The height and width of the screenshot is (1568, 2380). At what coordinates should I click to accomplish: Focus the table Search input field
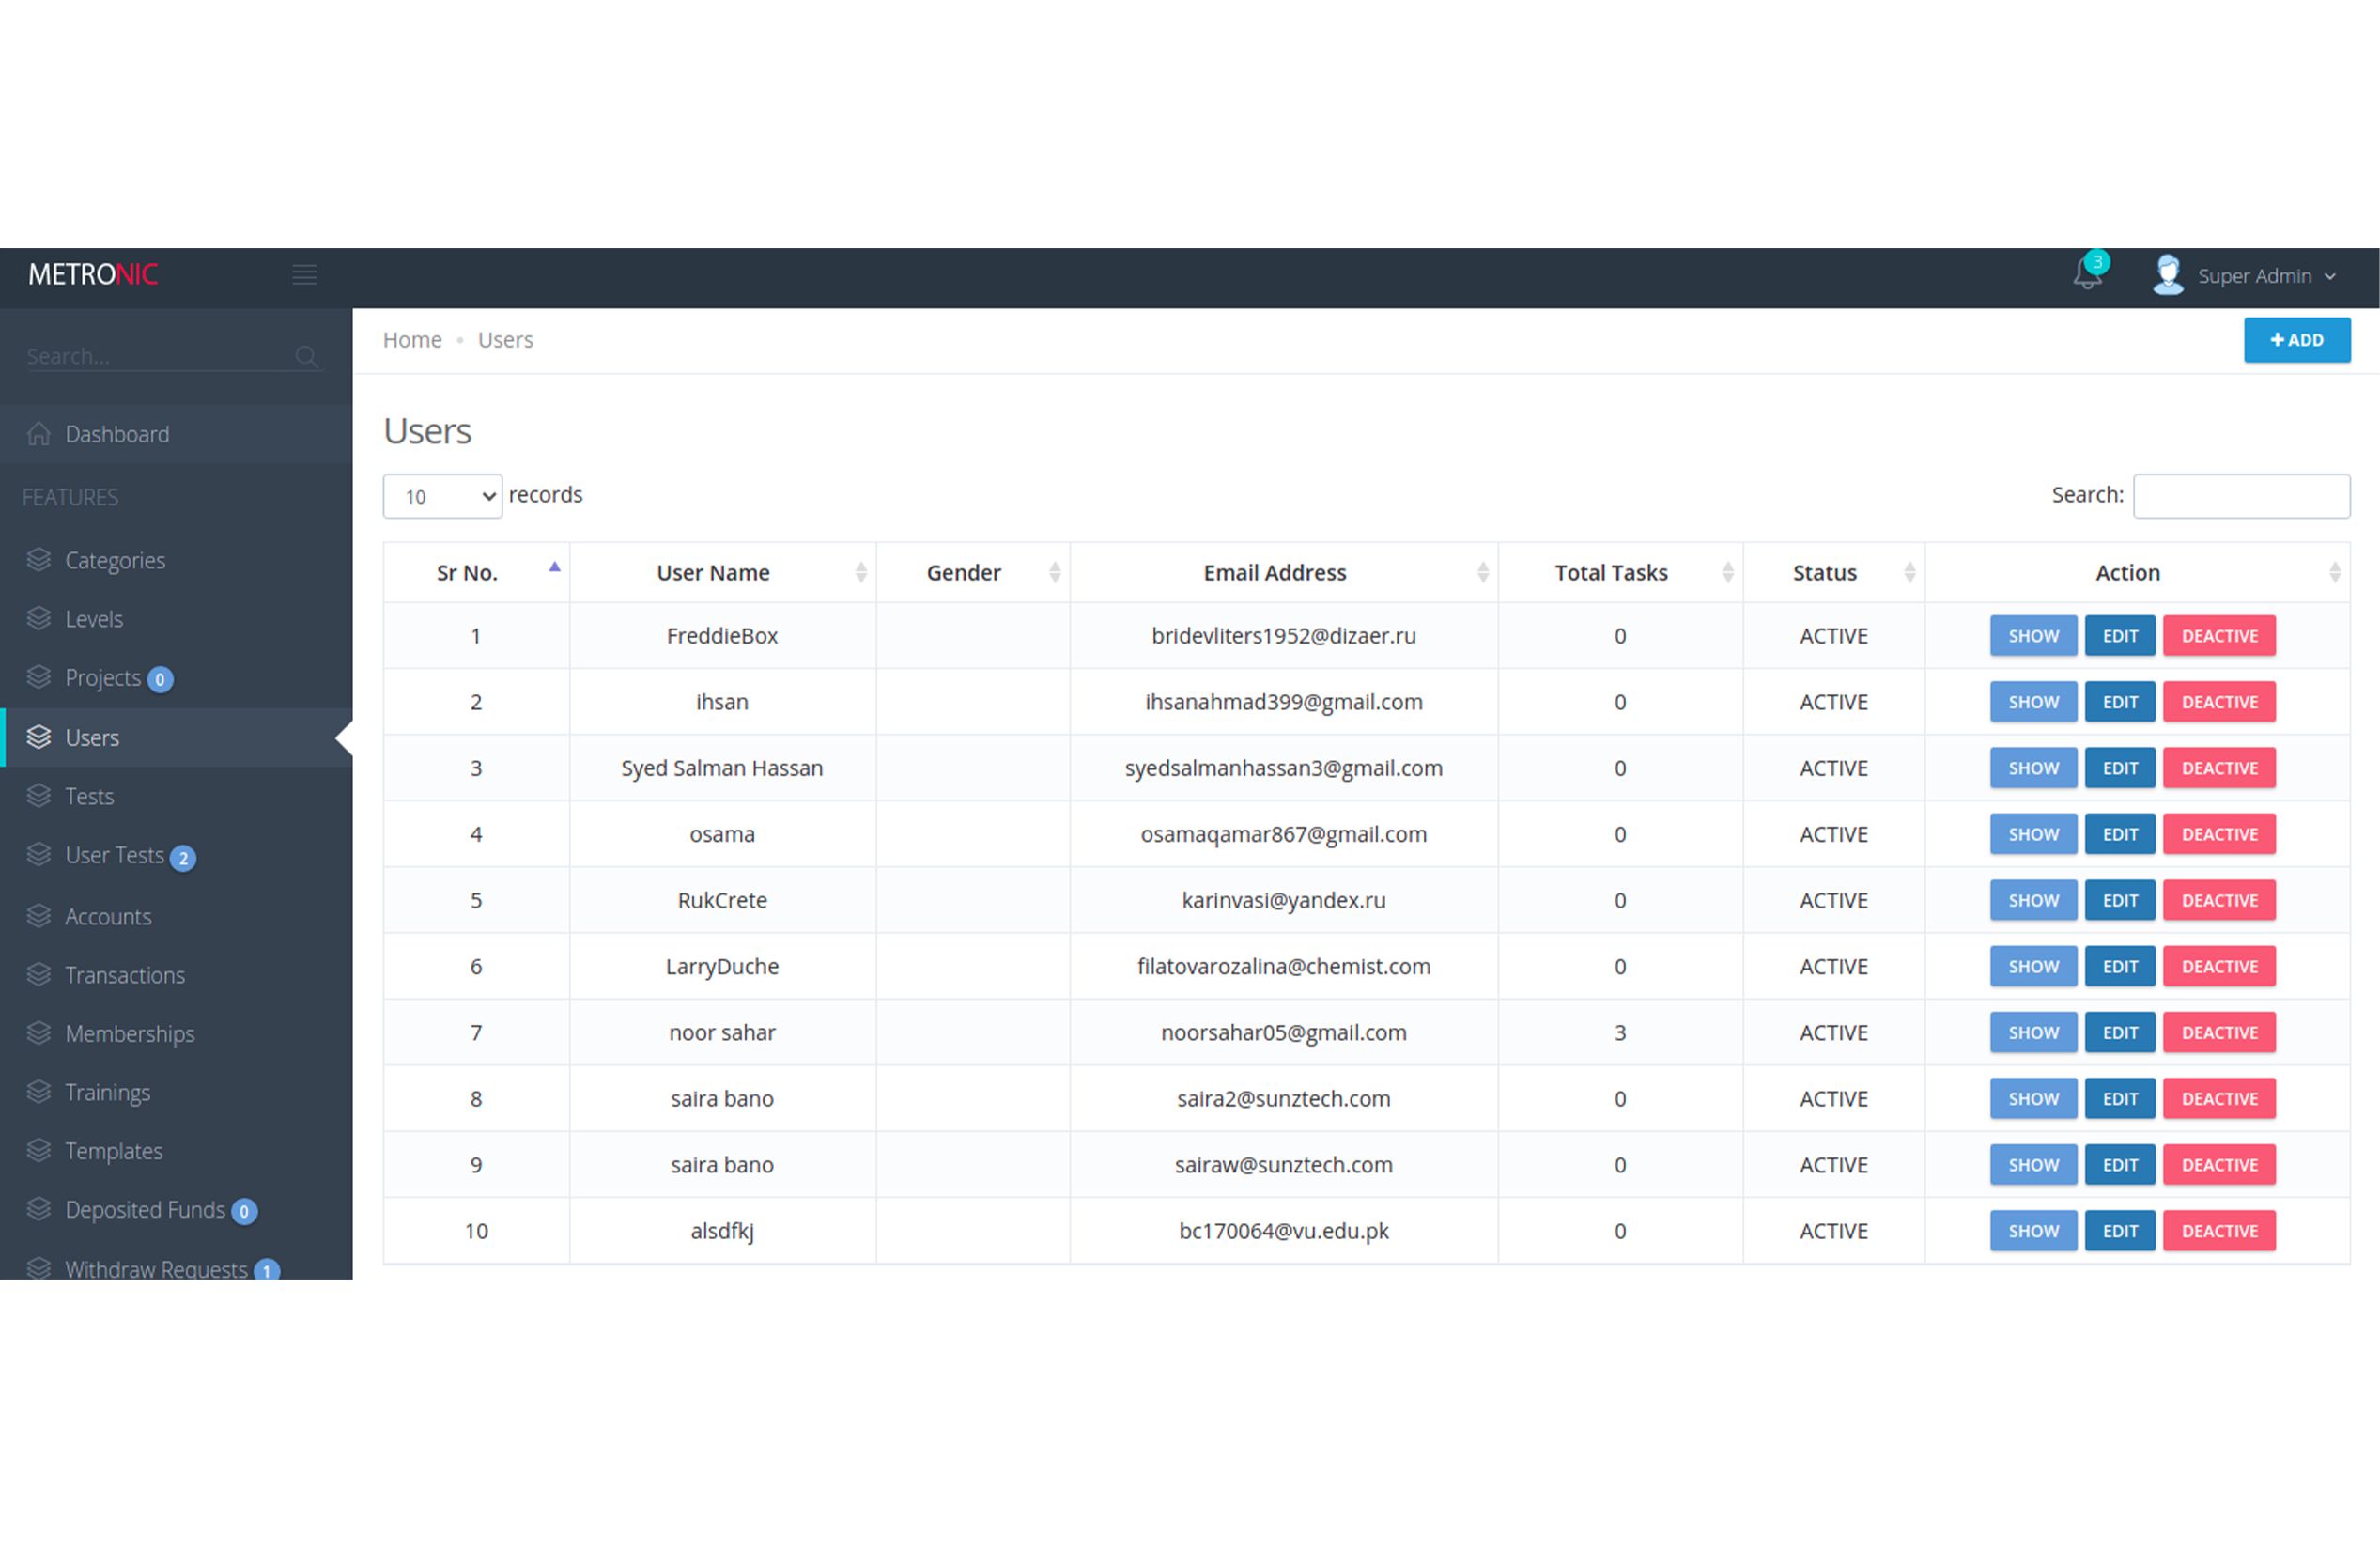tap(2241, 497)
